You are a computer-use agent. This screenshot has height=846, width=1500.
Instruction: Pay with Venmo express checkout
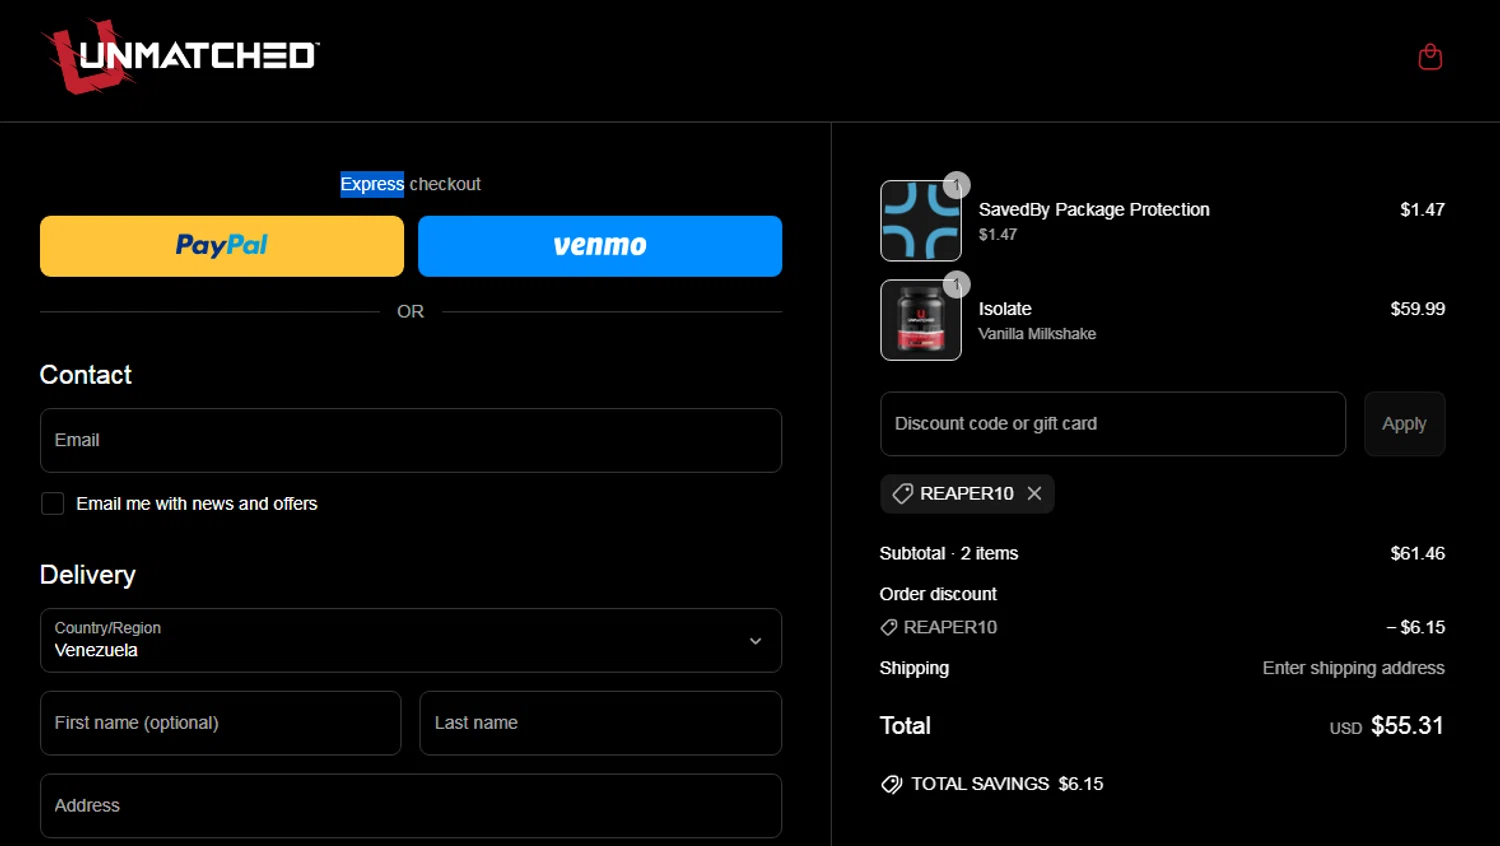(x=600, y=246)
